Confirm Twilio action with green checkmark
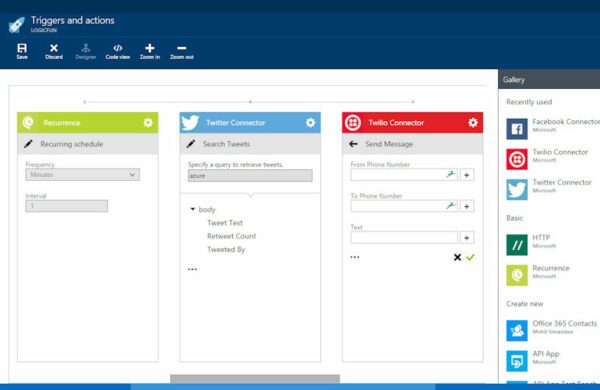The height and width of the screenshot is (390, 600). point(470,257)
